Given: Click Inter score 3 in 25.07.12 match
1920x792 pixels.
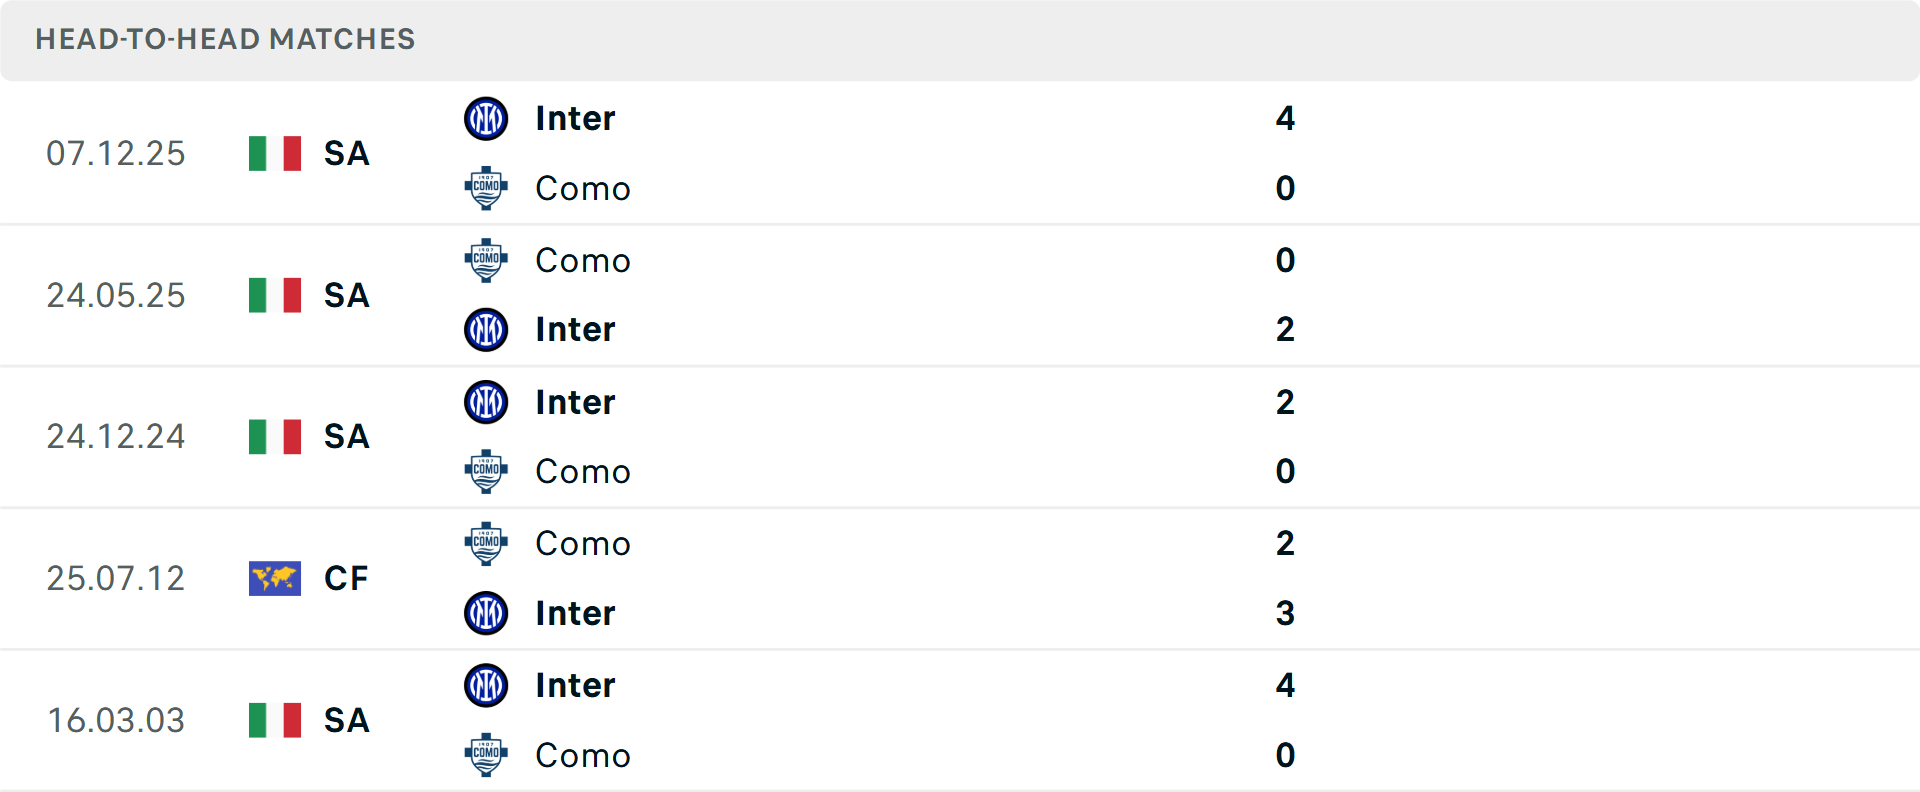Looking at the screenshot, I should tap(1285, 613).
